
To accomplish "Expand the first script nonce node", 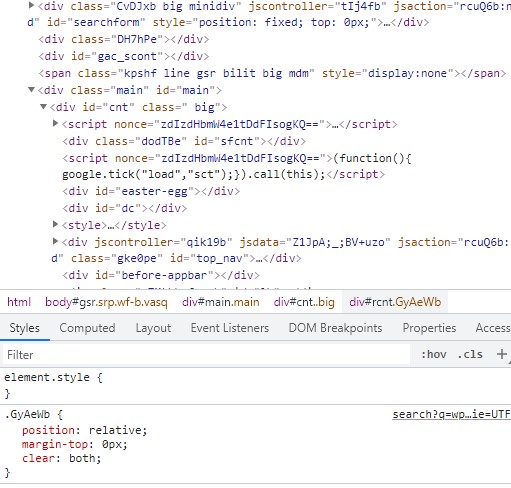I will click(56, 124).
